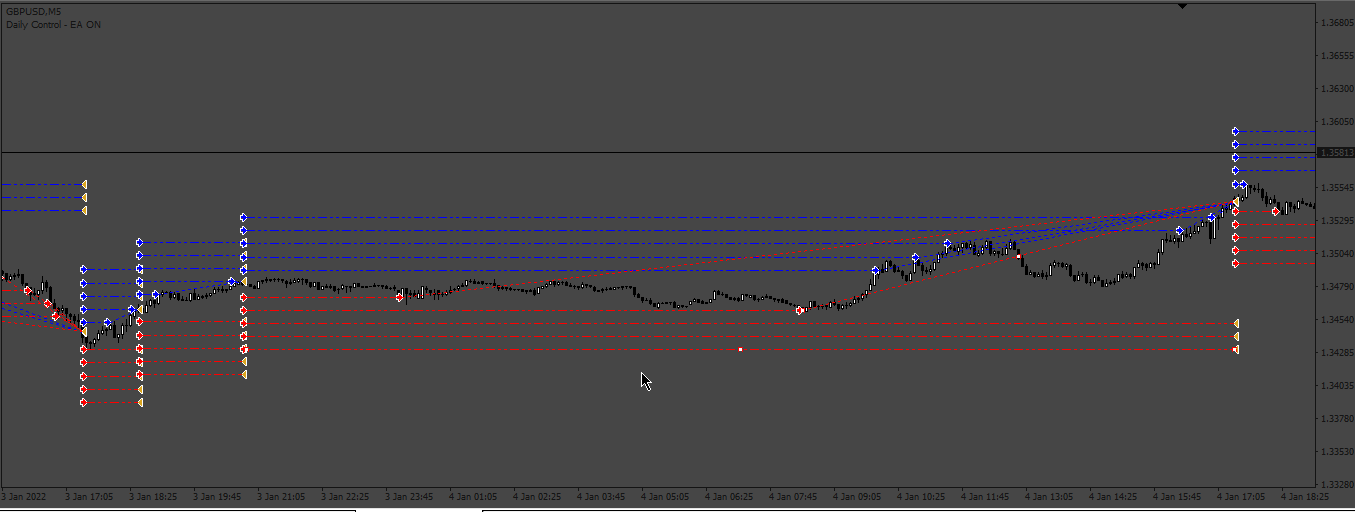Select the bottom red arrow in the 3 Jan 17:05 column
The width and height of the screenshot is (1355, 512).
pos(83,403)
